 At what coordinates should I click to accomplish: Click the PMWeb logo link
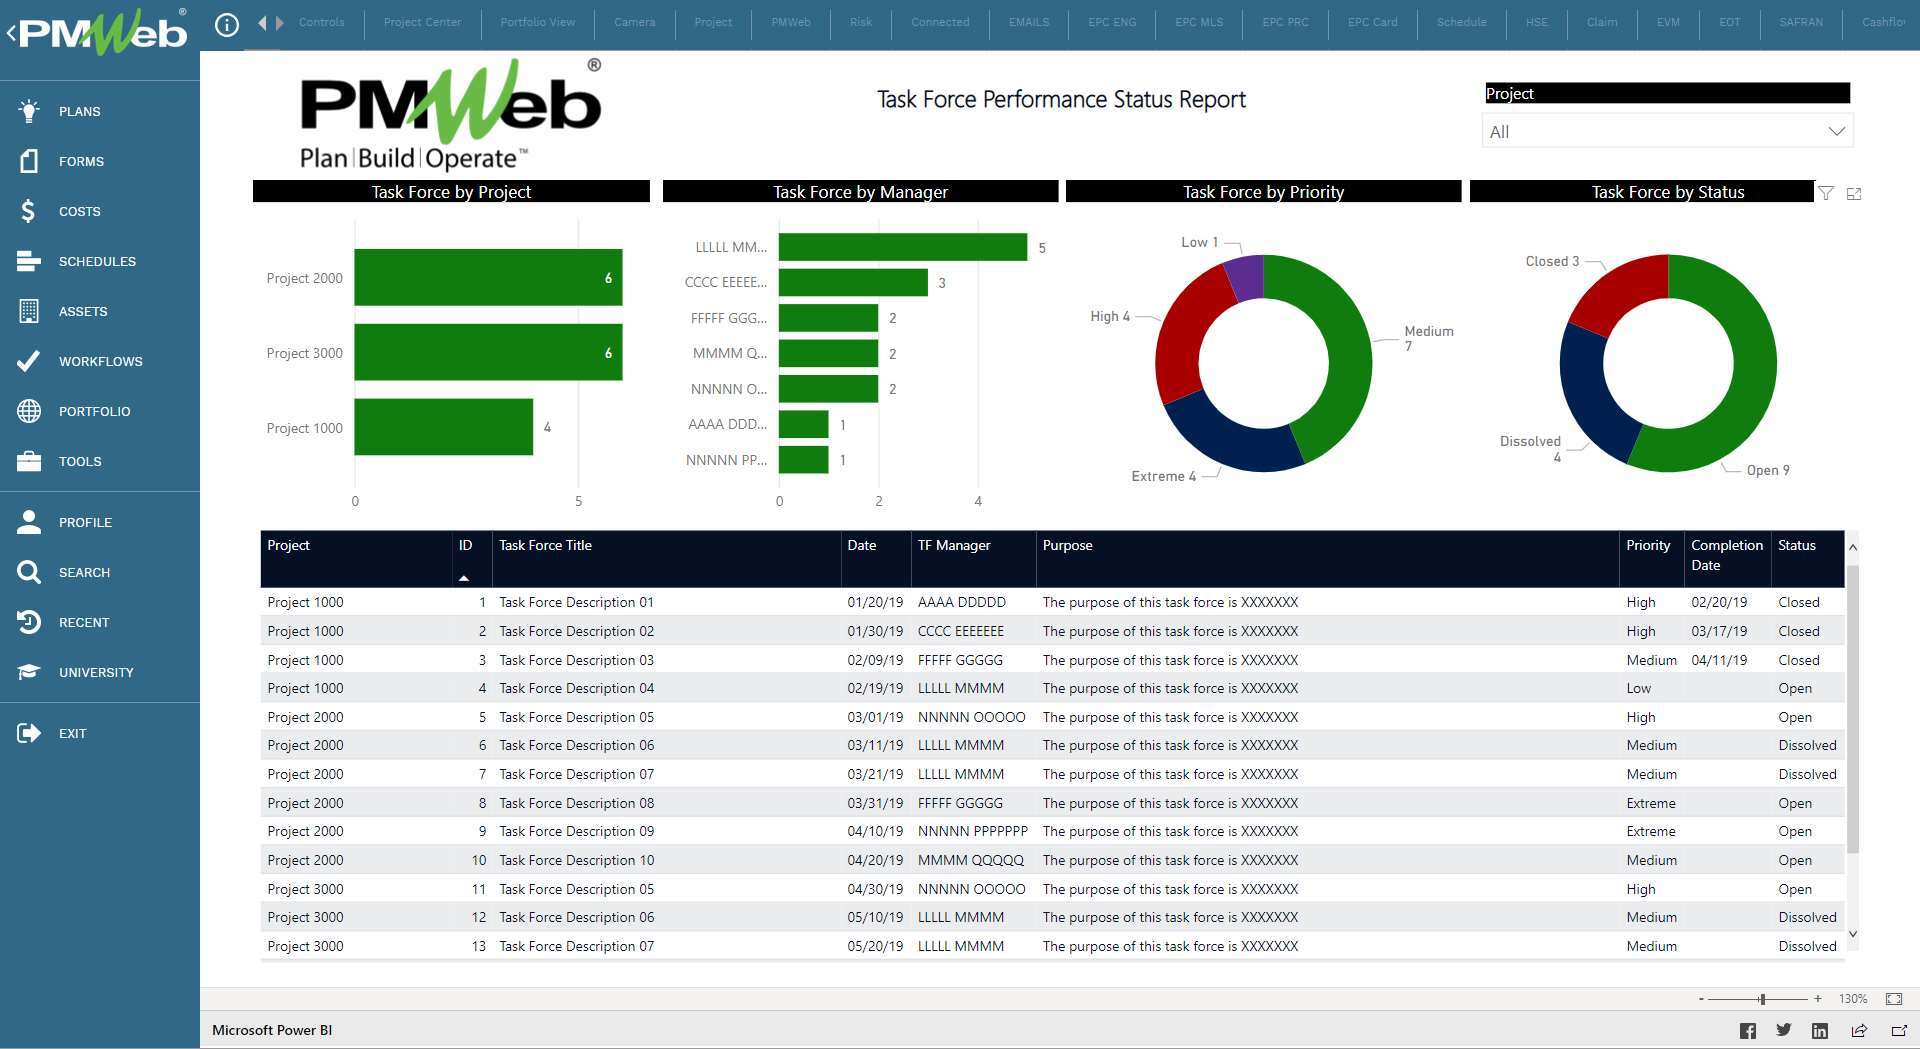pos(95,32)
